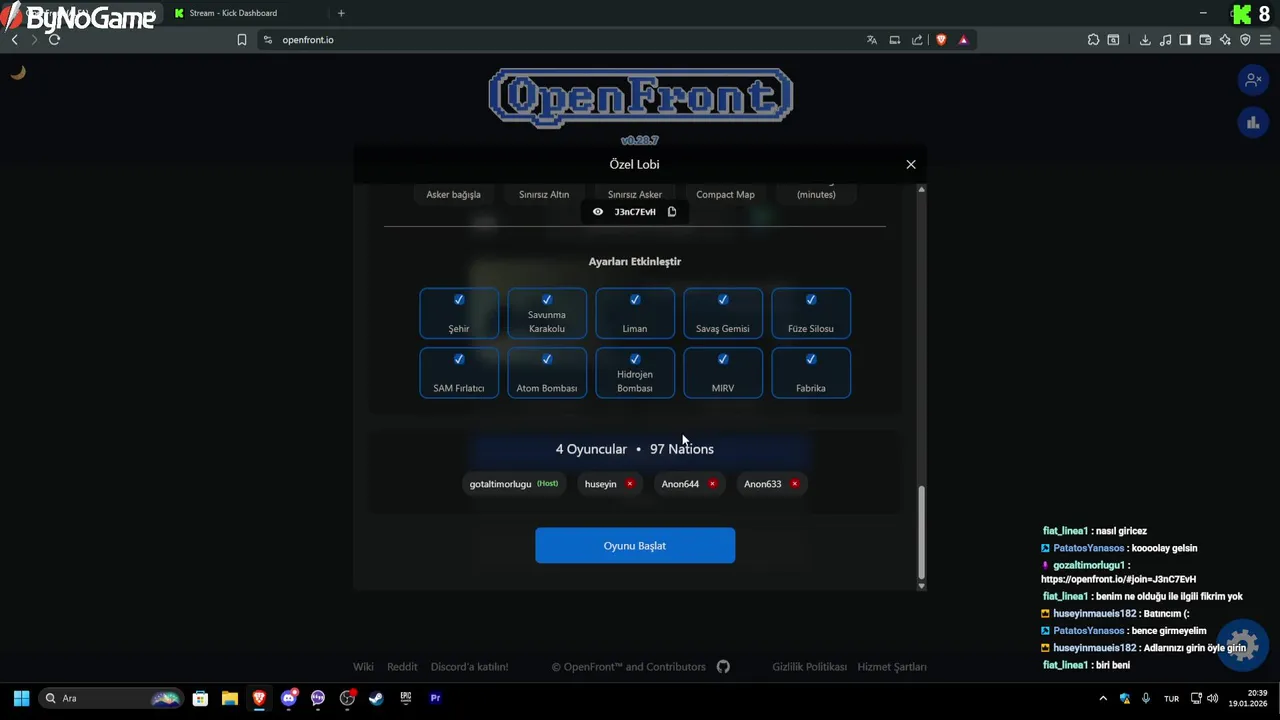
Task: Remove Anon633 with the red X
Action: (795, 484)
